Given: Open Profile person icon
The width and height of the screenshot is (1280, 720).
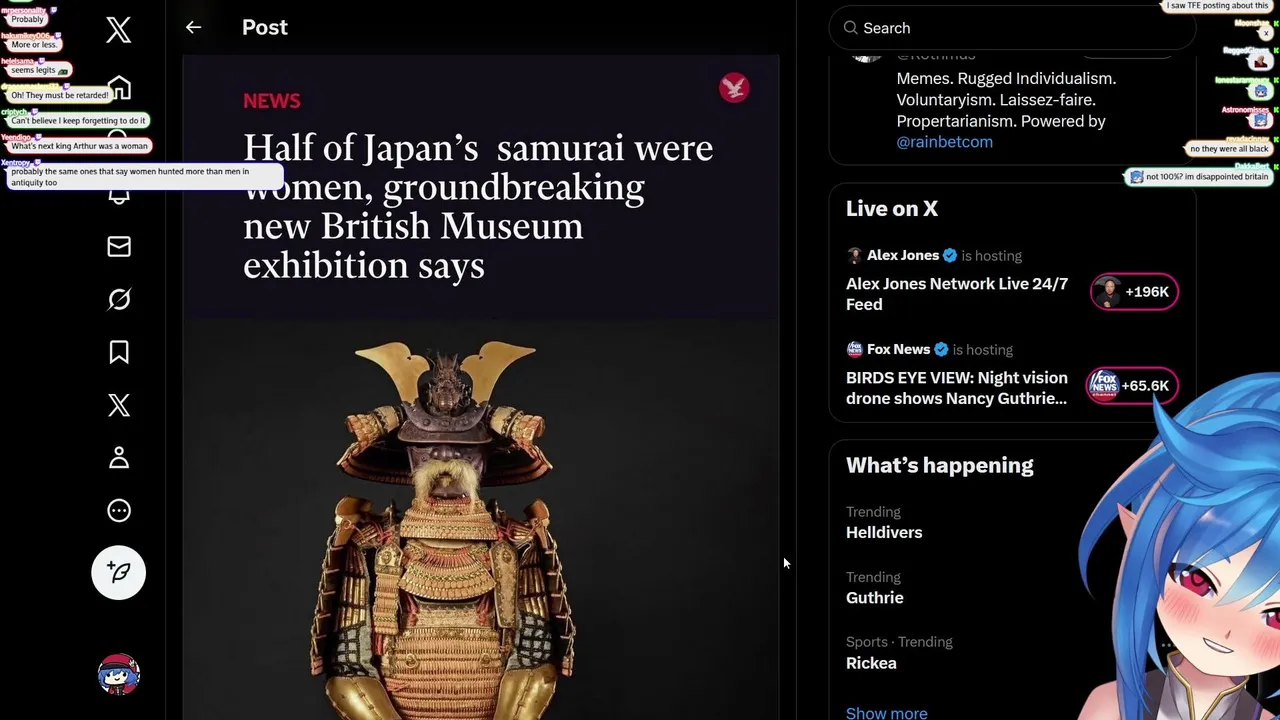Looking at the screenshot, I should 119,458.
